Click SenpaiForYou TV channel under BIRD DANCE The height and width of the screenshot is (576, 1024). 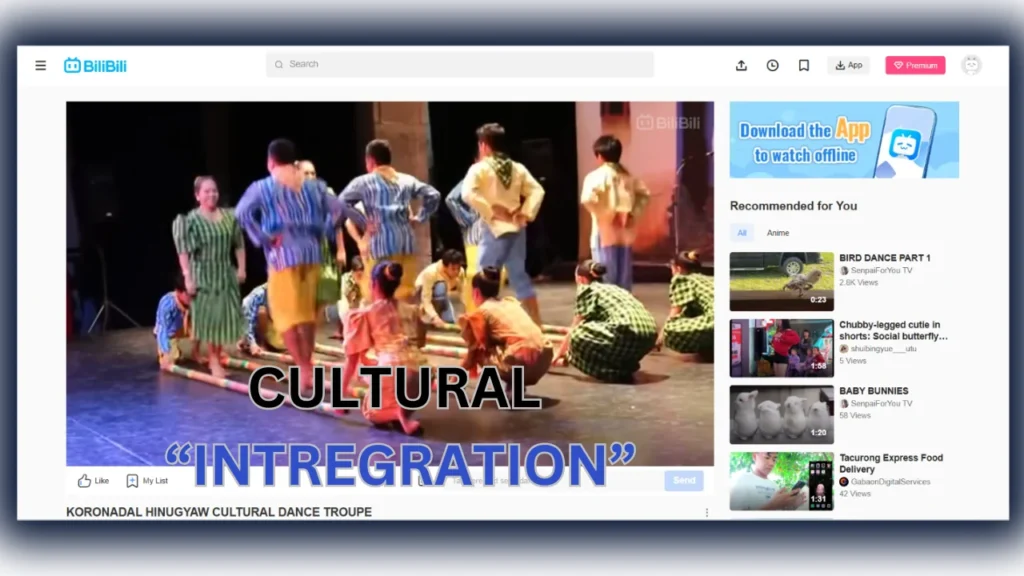click(x=880, y=271)
